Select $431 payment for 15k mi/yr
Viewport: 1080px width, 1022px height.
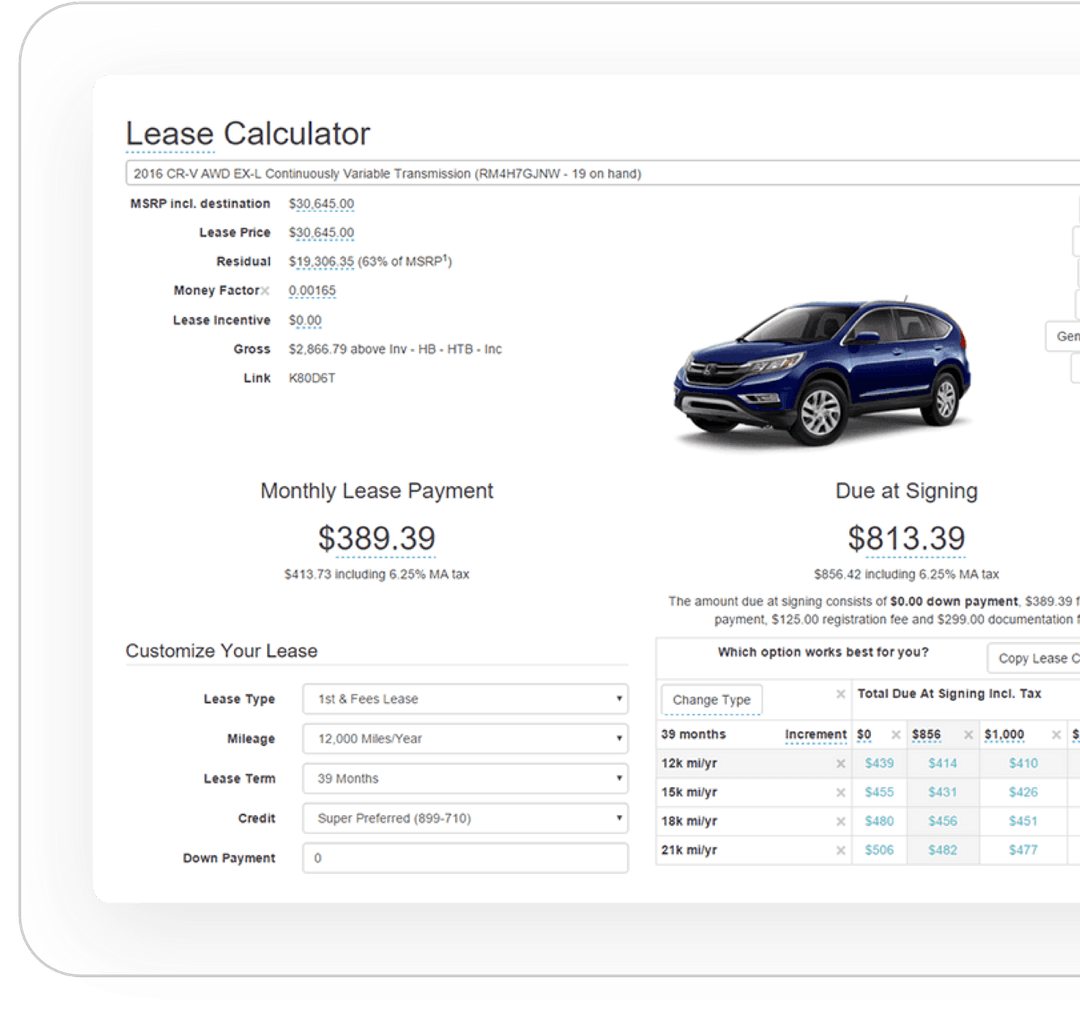[x=943, y=793]
